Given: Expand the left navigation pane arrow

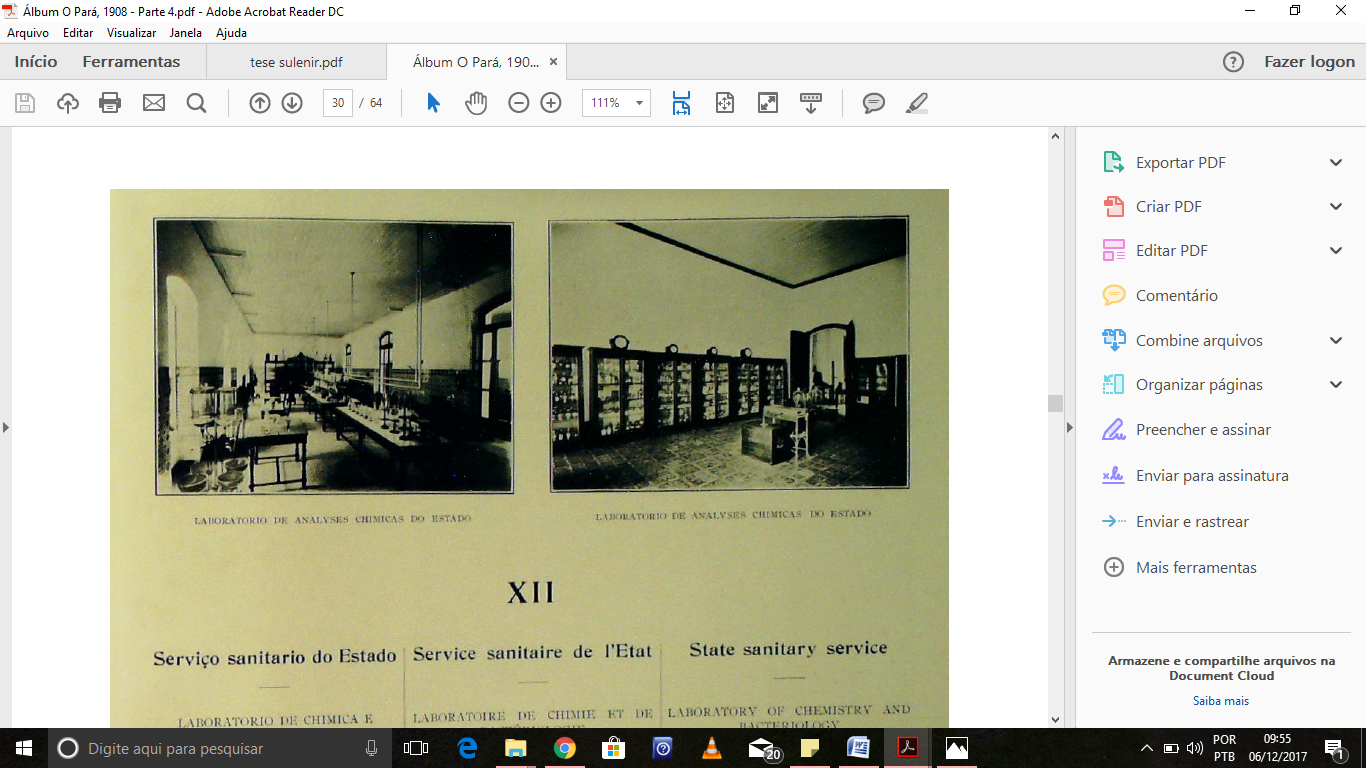Looking at the screenshot, I should [x=6, y=428].
